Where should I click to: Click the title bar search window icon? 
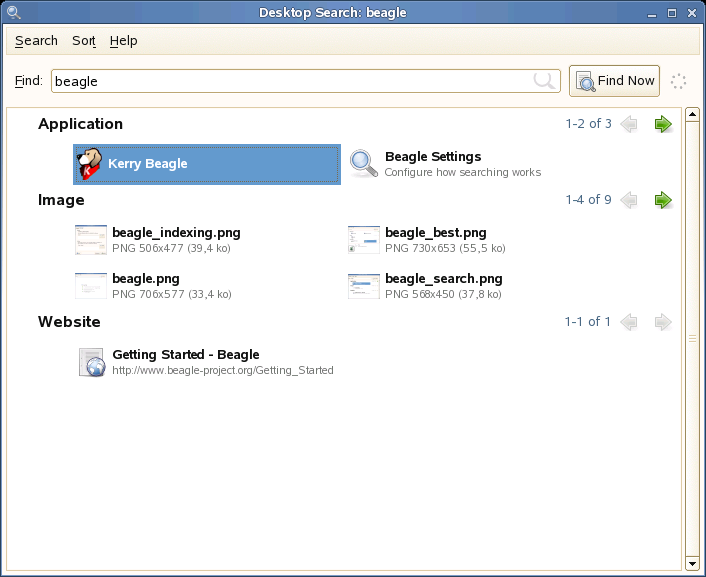(14, 13)
